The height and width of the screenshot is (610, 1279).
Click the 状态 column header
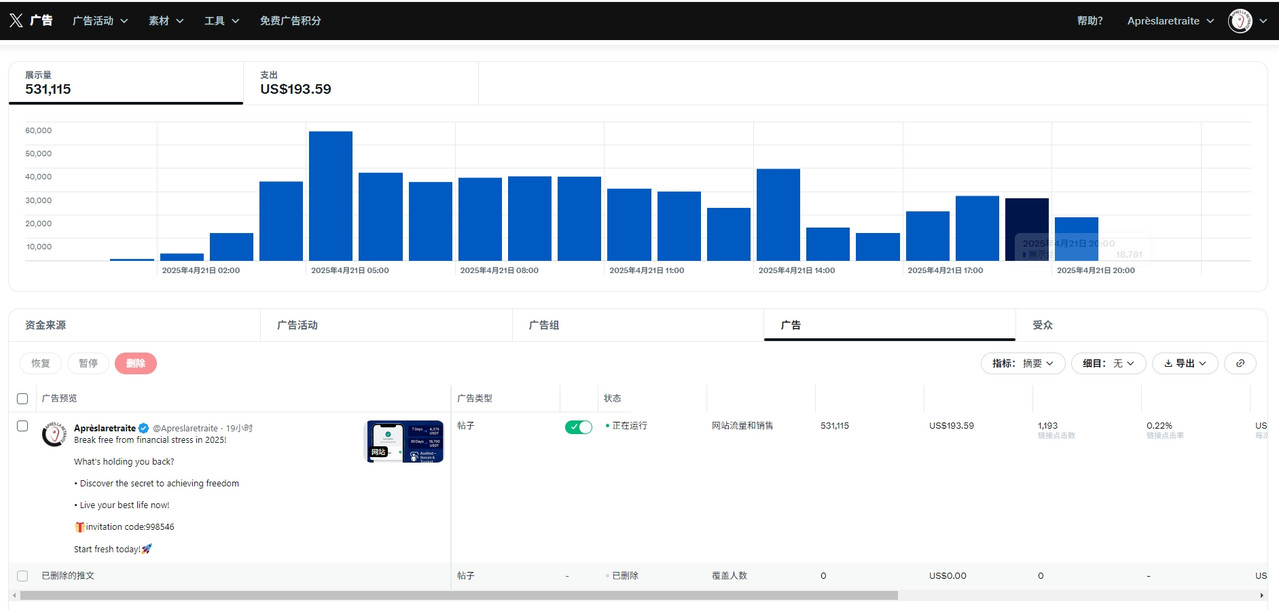[x=612, y=398]
